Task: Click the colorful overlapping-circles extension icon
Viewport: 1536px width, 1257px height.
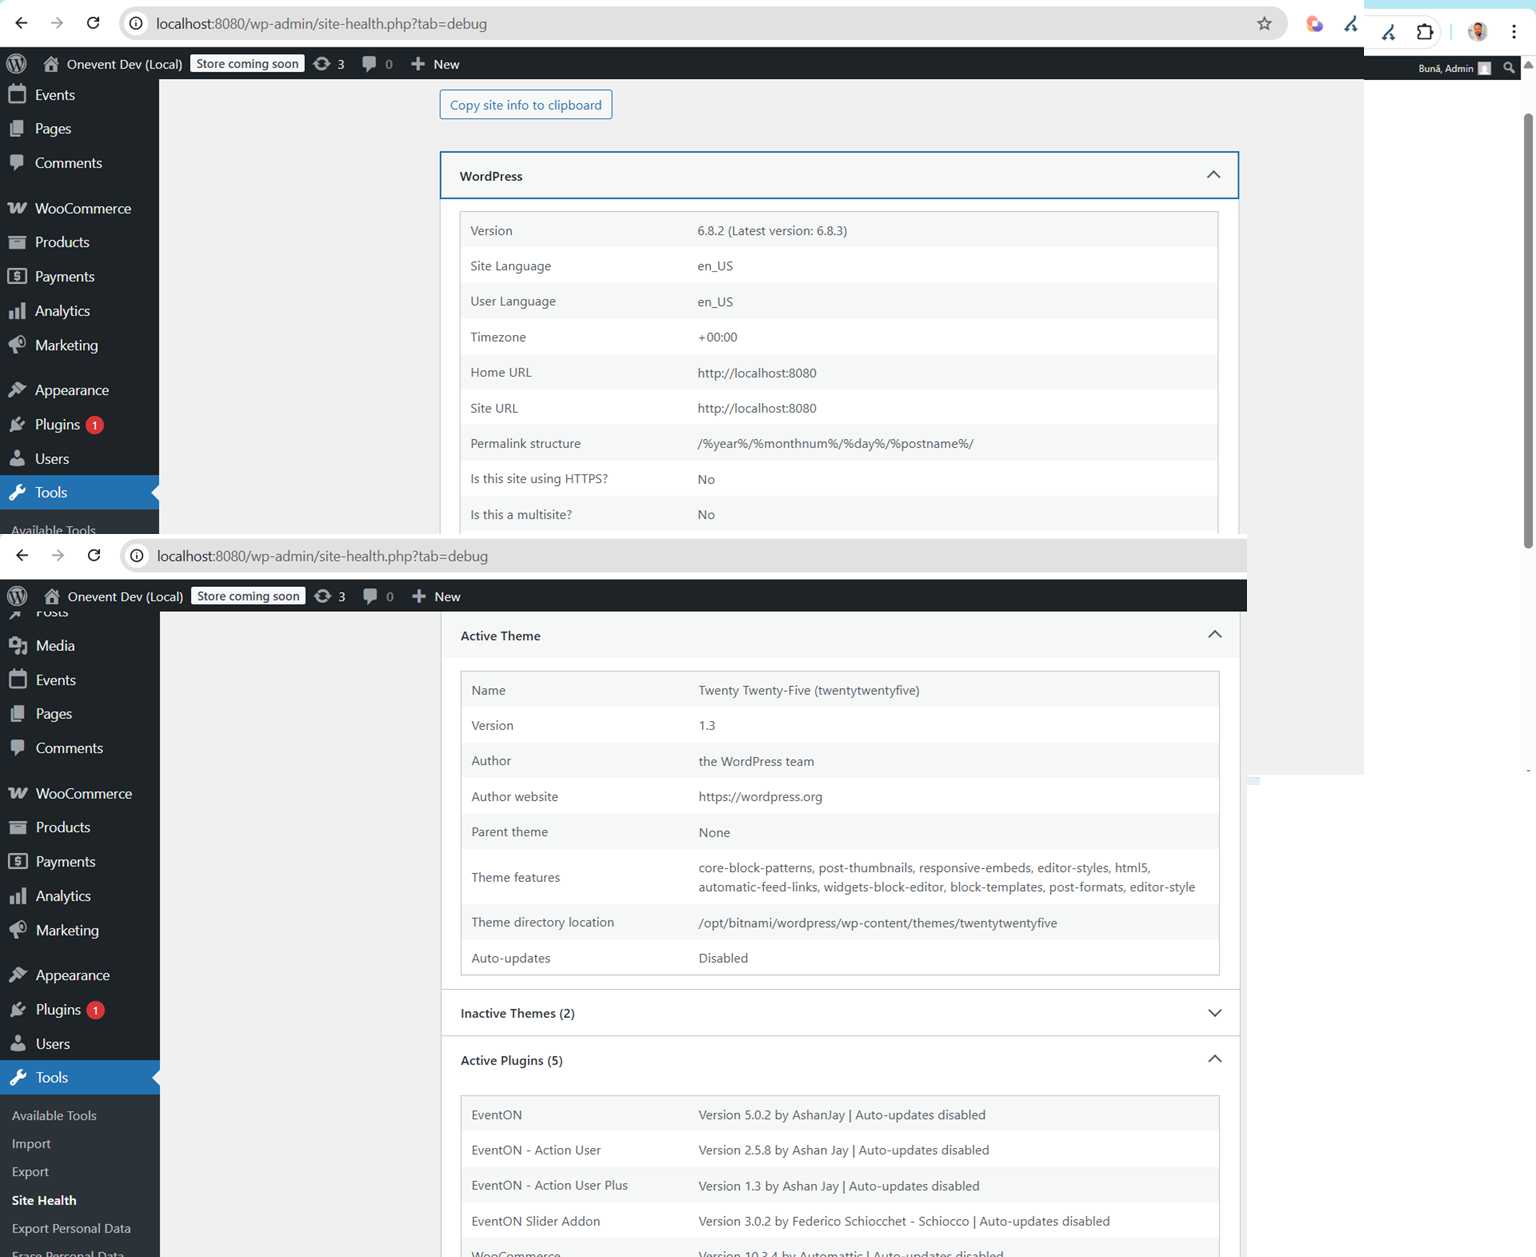Action: (x=1314, y=24)
